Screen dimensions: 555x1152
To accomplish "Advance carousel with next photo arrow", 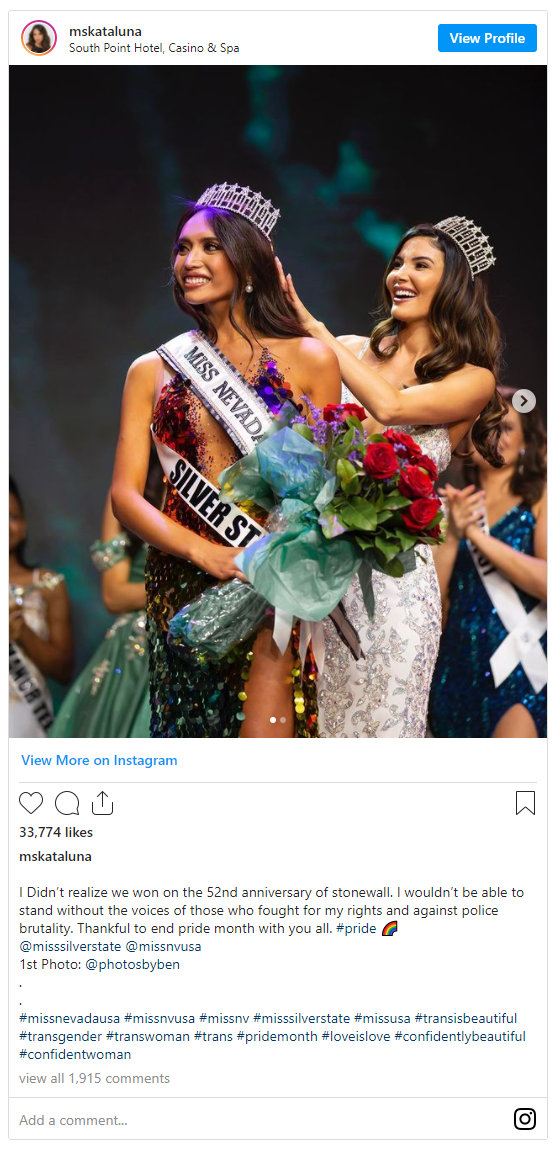I will pos(523,401).
